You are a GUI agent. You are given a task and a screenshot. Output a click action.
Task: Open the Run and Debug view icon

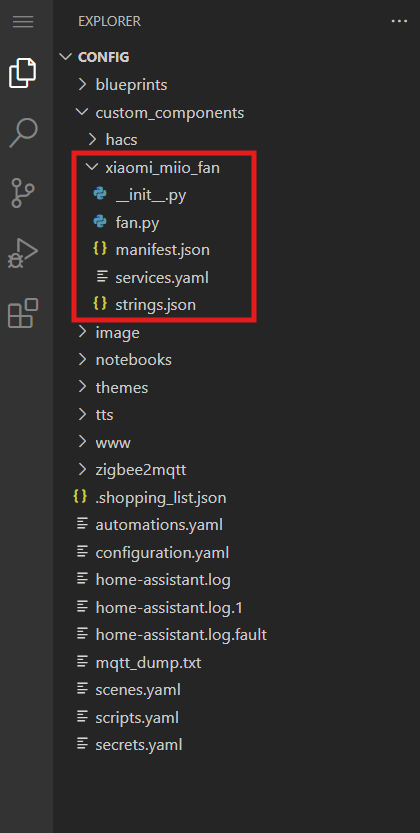[x=23, y=252]
